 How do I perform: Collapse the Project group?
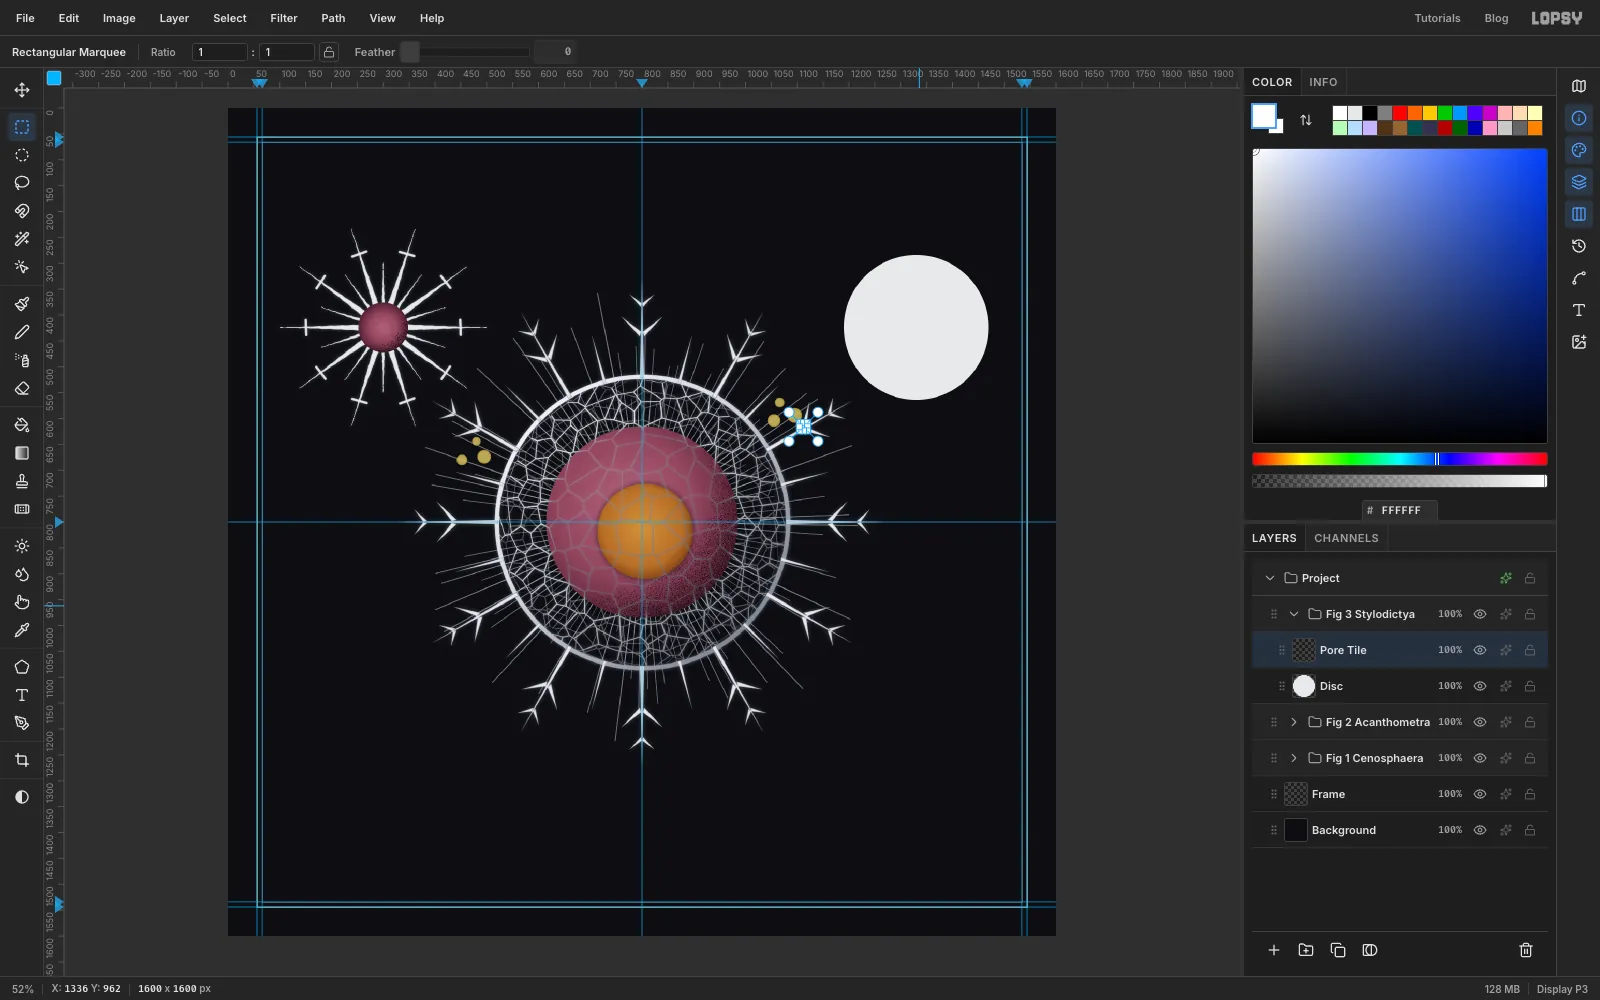(1270, 578)
